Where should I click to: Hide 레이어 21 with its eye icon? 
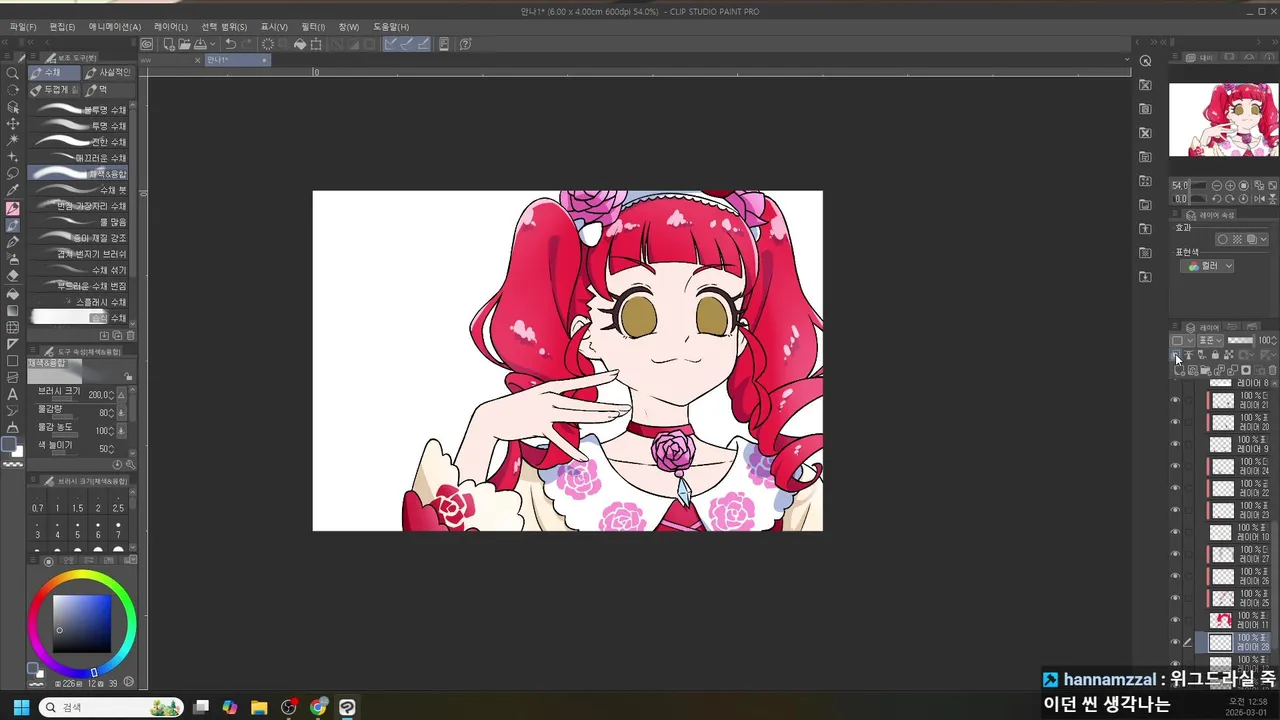click(x=1175, y=400)
